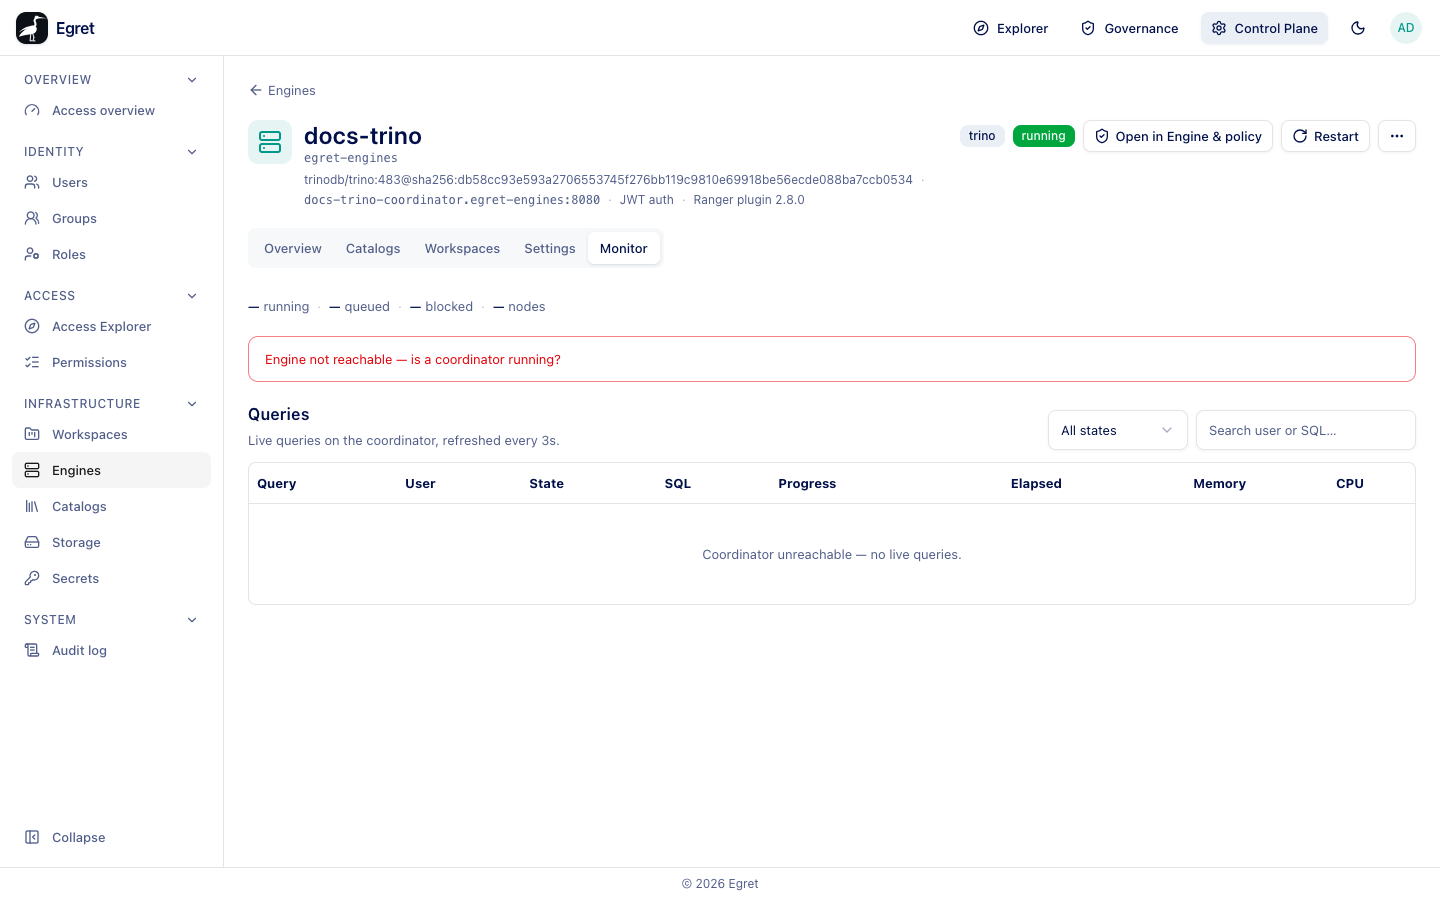Open Storage via hard drive icon
1440x900 pixels.
32,542
